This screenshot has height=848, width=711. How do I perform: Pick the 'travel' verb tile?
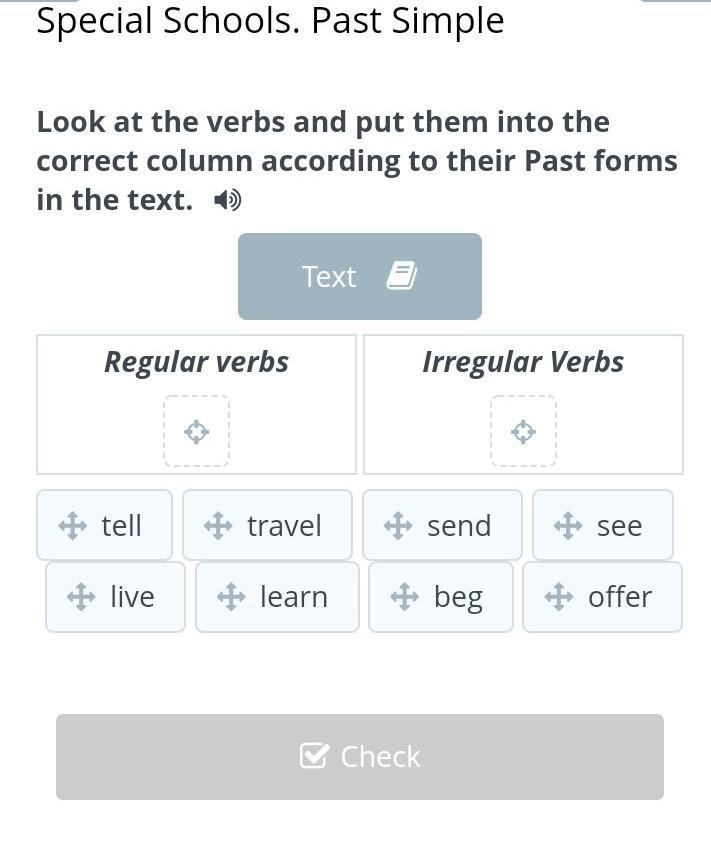pyautogui.click(x=268, y=525)
